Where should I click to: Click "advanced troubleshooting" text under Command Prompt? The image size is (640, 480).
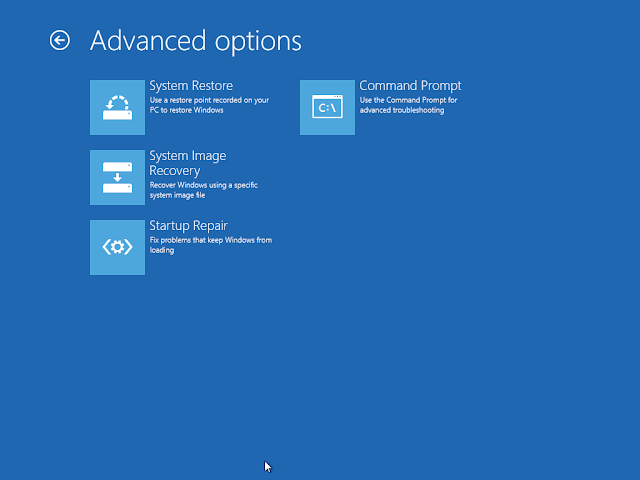coord(402,110)
